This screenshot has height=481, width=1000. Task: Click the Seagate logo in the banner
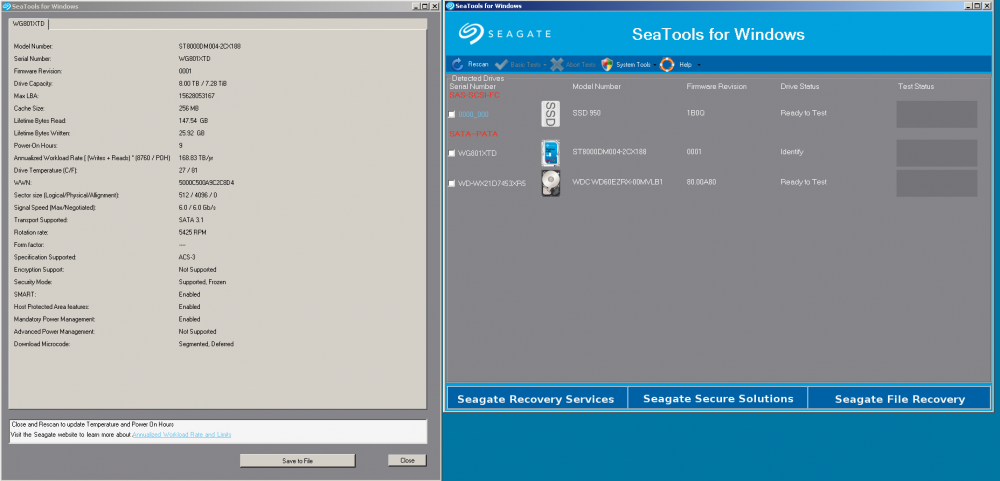tap(504, 34)
